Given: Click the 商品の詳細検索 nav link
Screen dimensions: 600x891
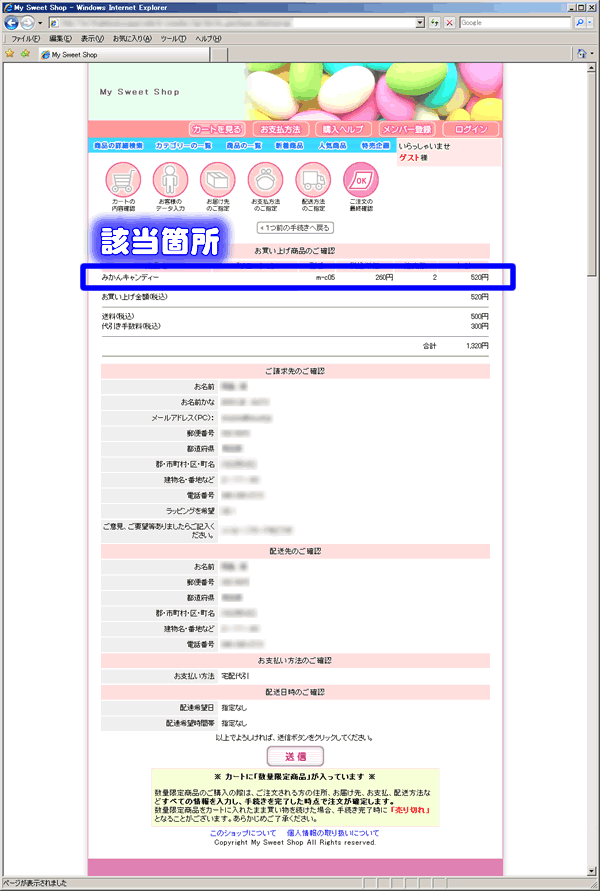Looking at the screenshot, I should 118,145.
